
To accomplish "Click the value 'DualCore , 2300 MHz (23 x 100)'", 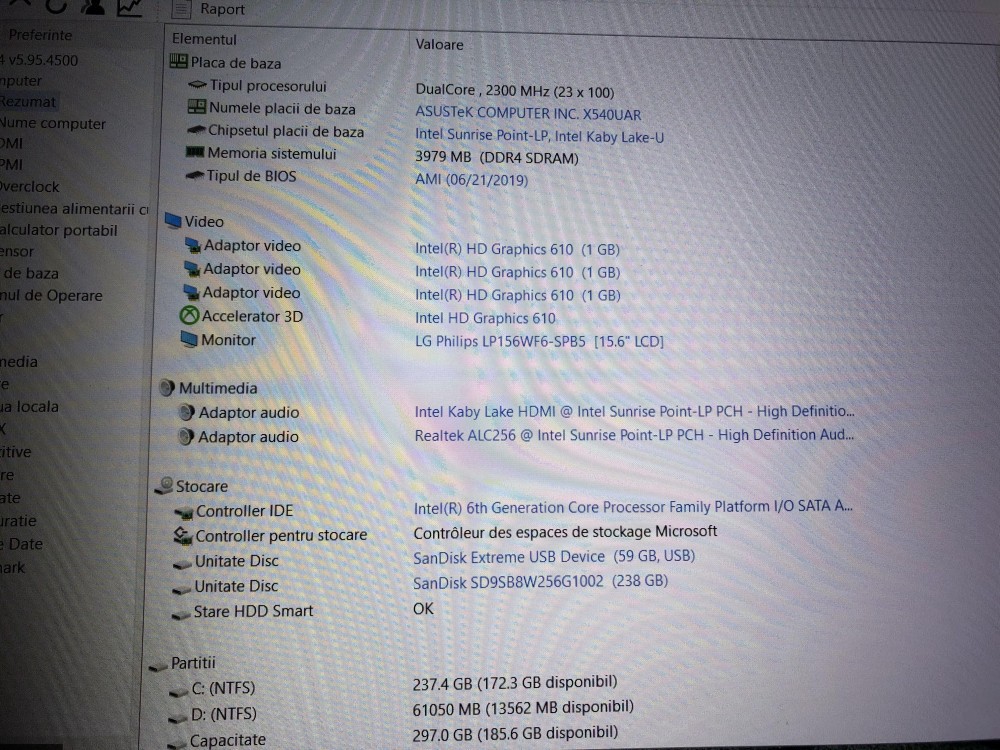I will [515, 91].
